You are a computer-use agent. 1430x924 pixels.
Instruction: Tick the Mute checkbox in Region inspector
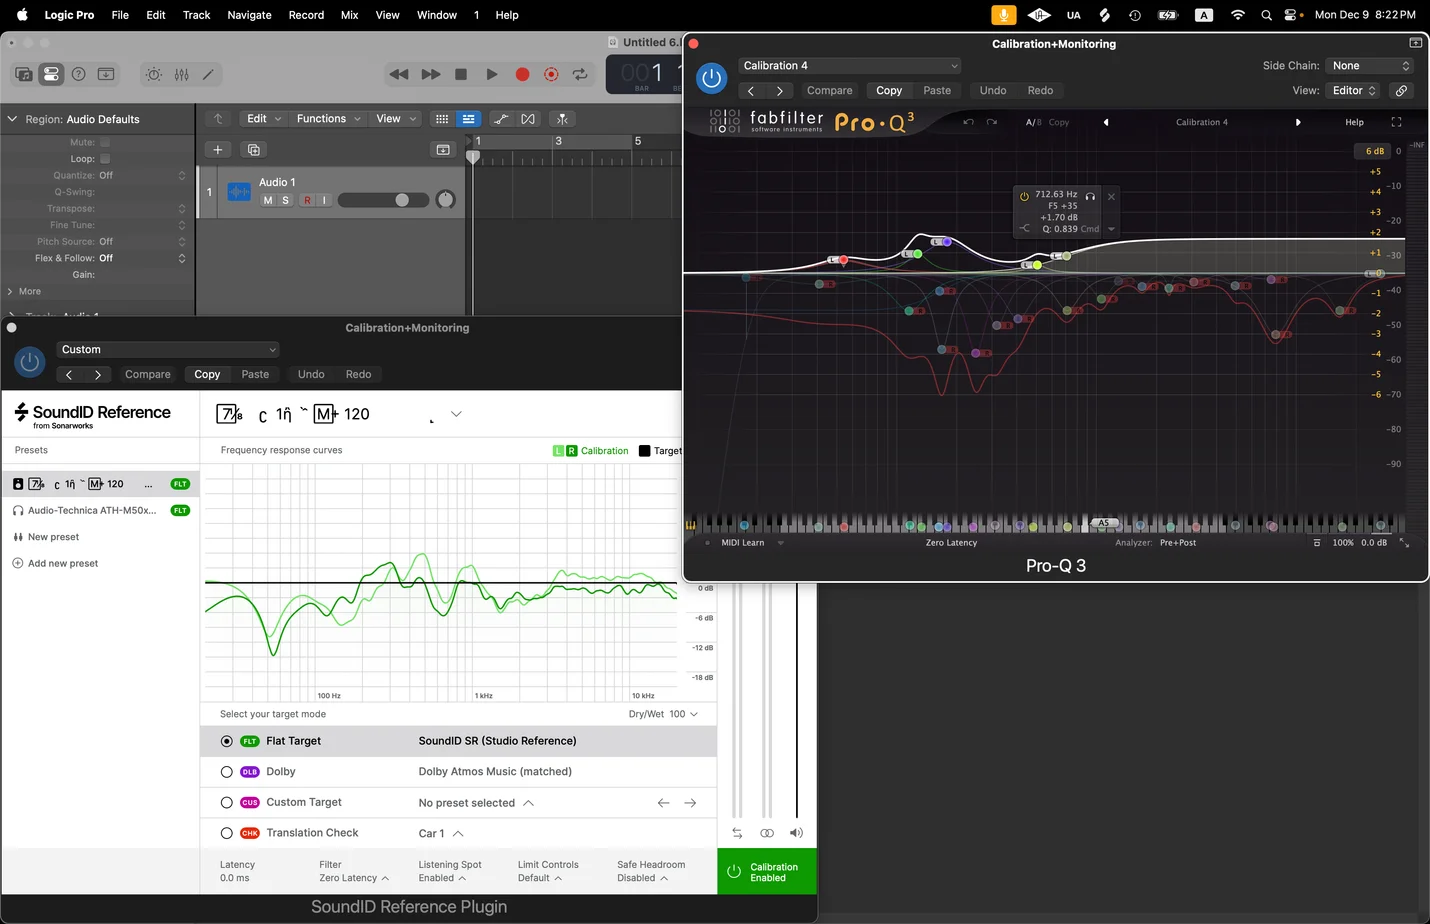pyautogui.click(x=105, y=142)
